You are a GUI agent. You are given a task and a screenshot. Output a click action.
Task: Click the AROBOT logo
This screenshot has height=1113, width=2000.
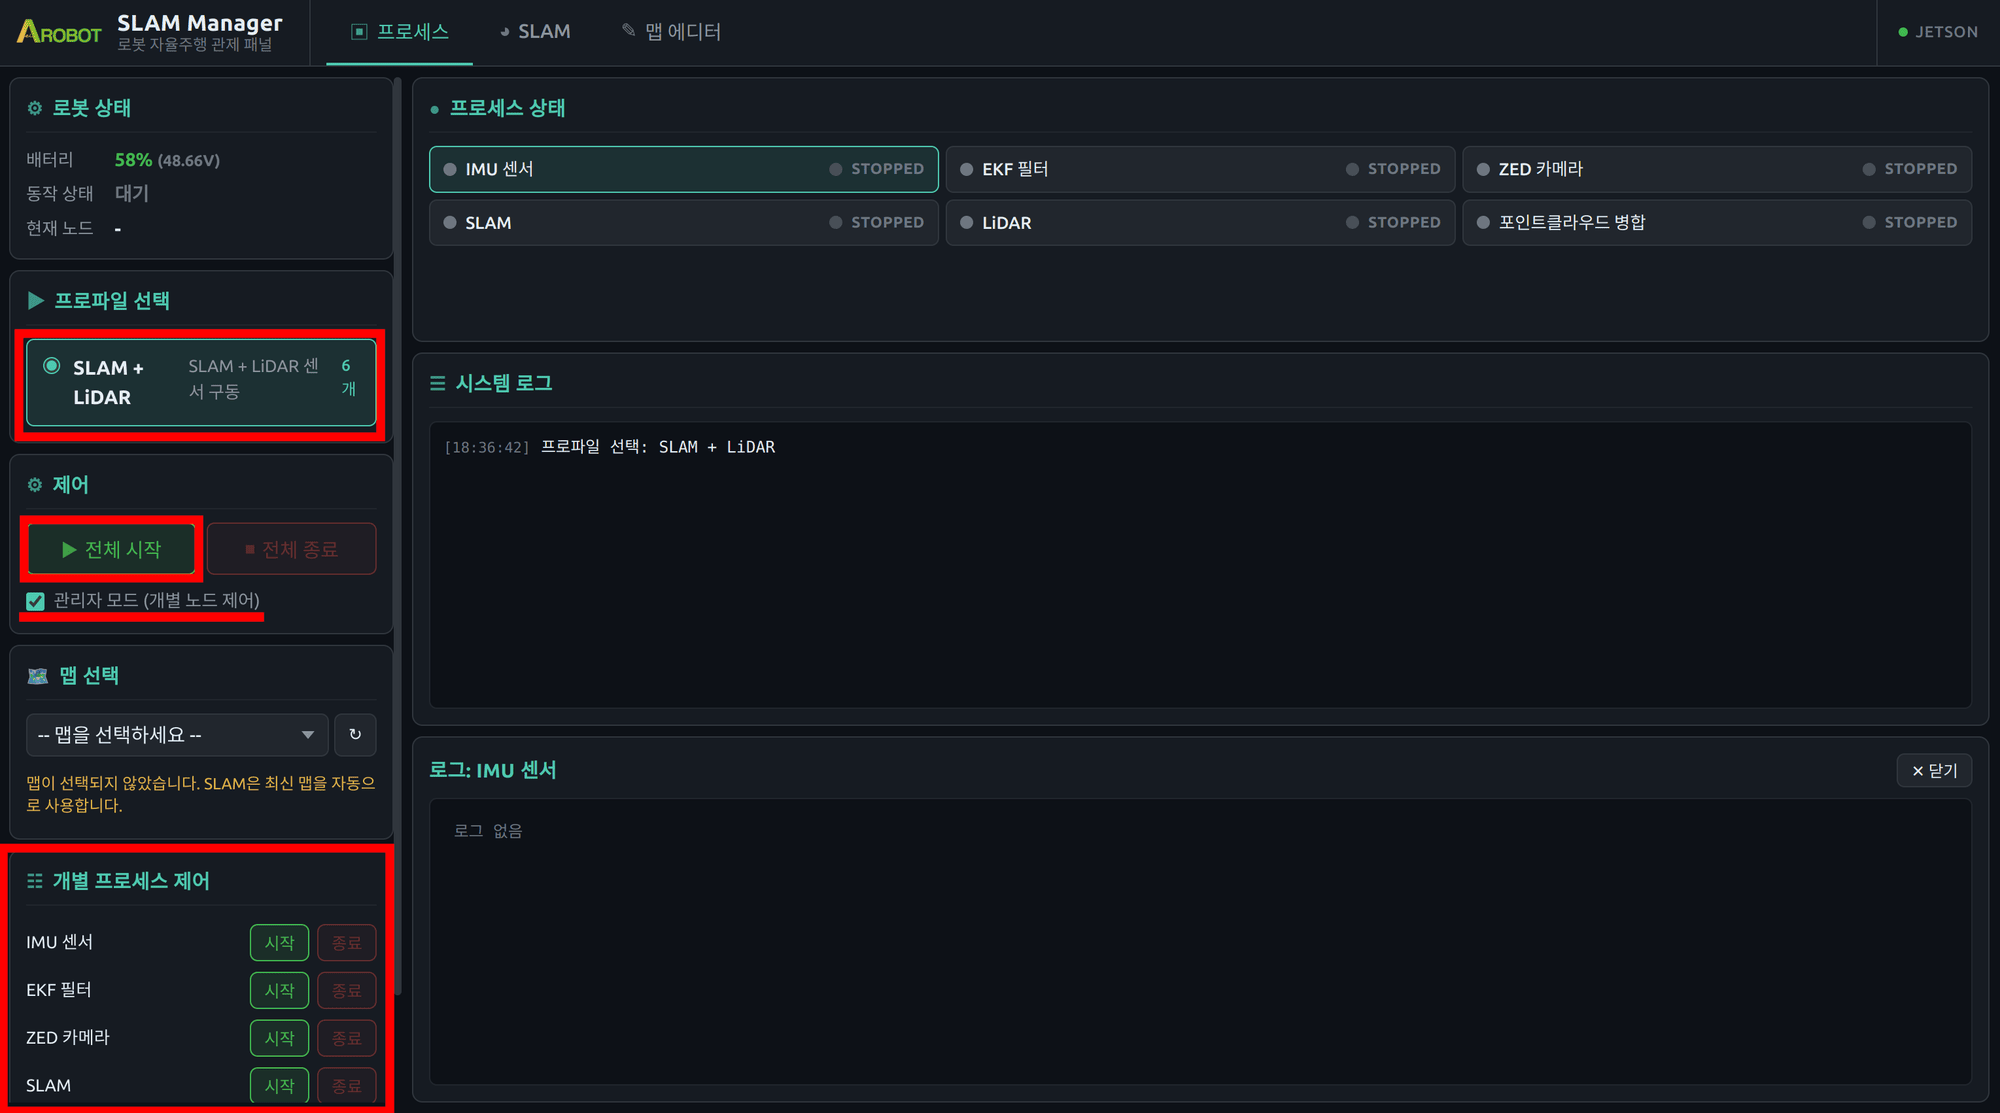click(x=59, y=32)
